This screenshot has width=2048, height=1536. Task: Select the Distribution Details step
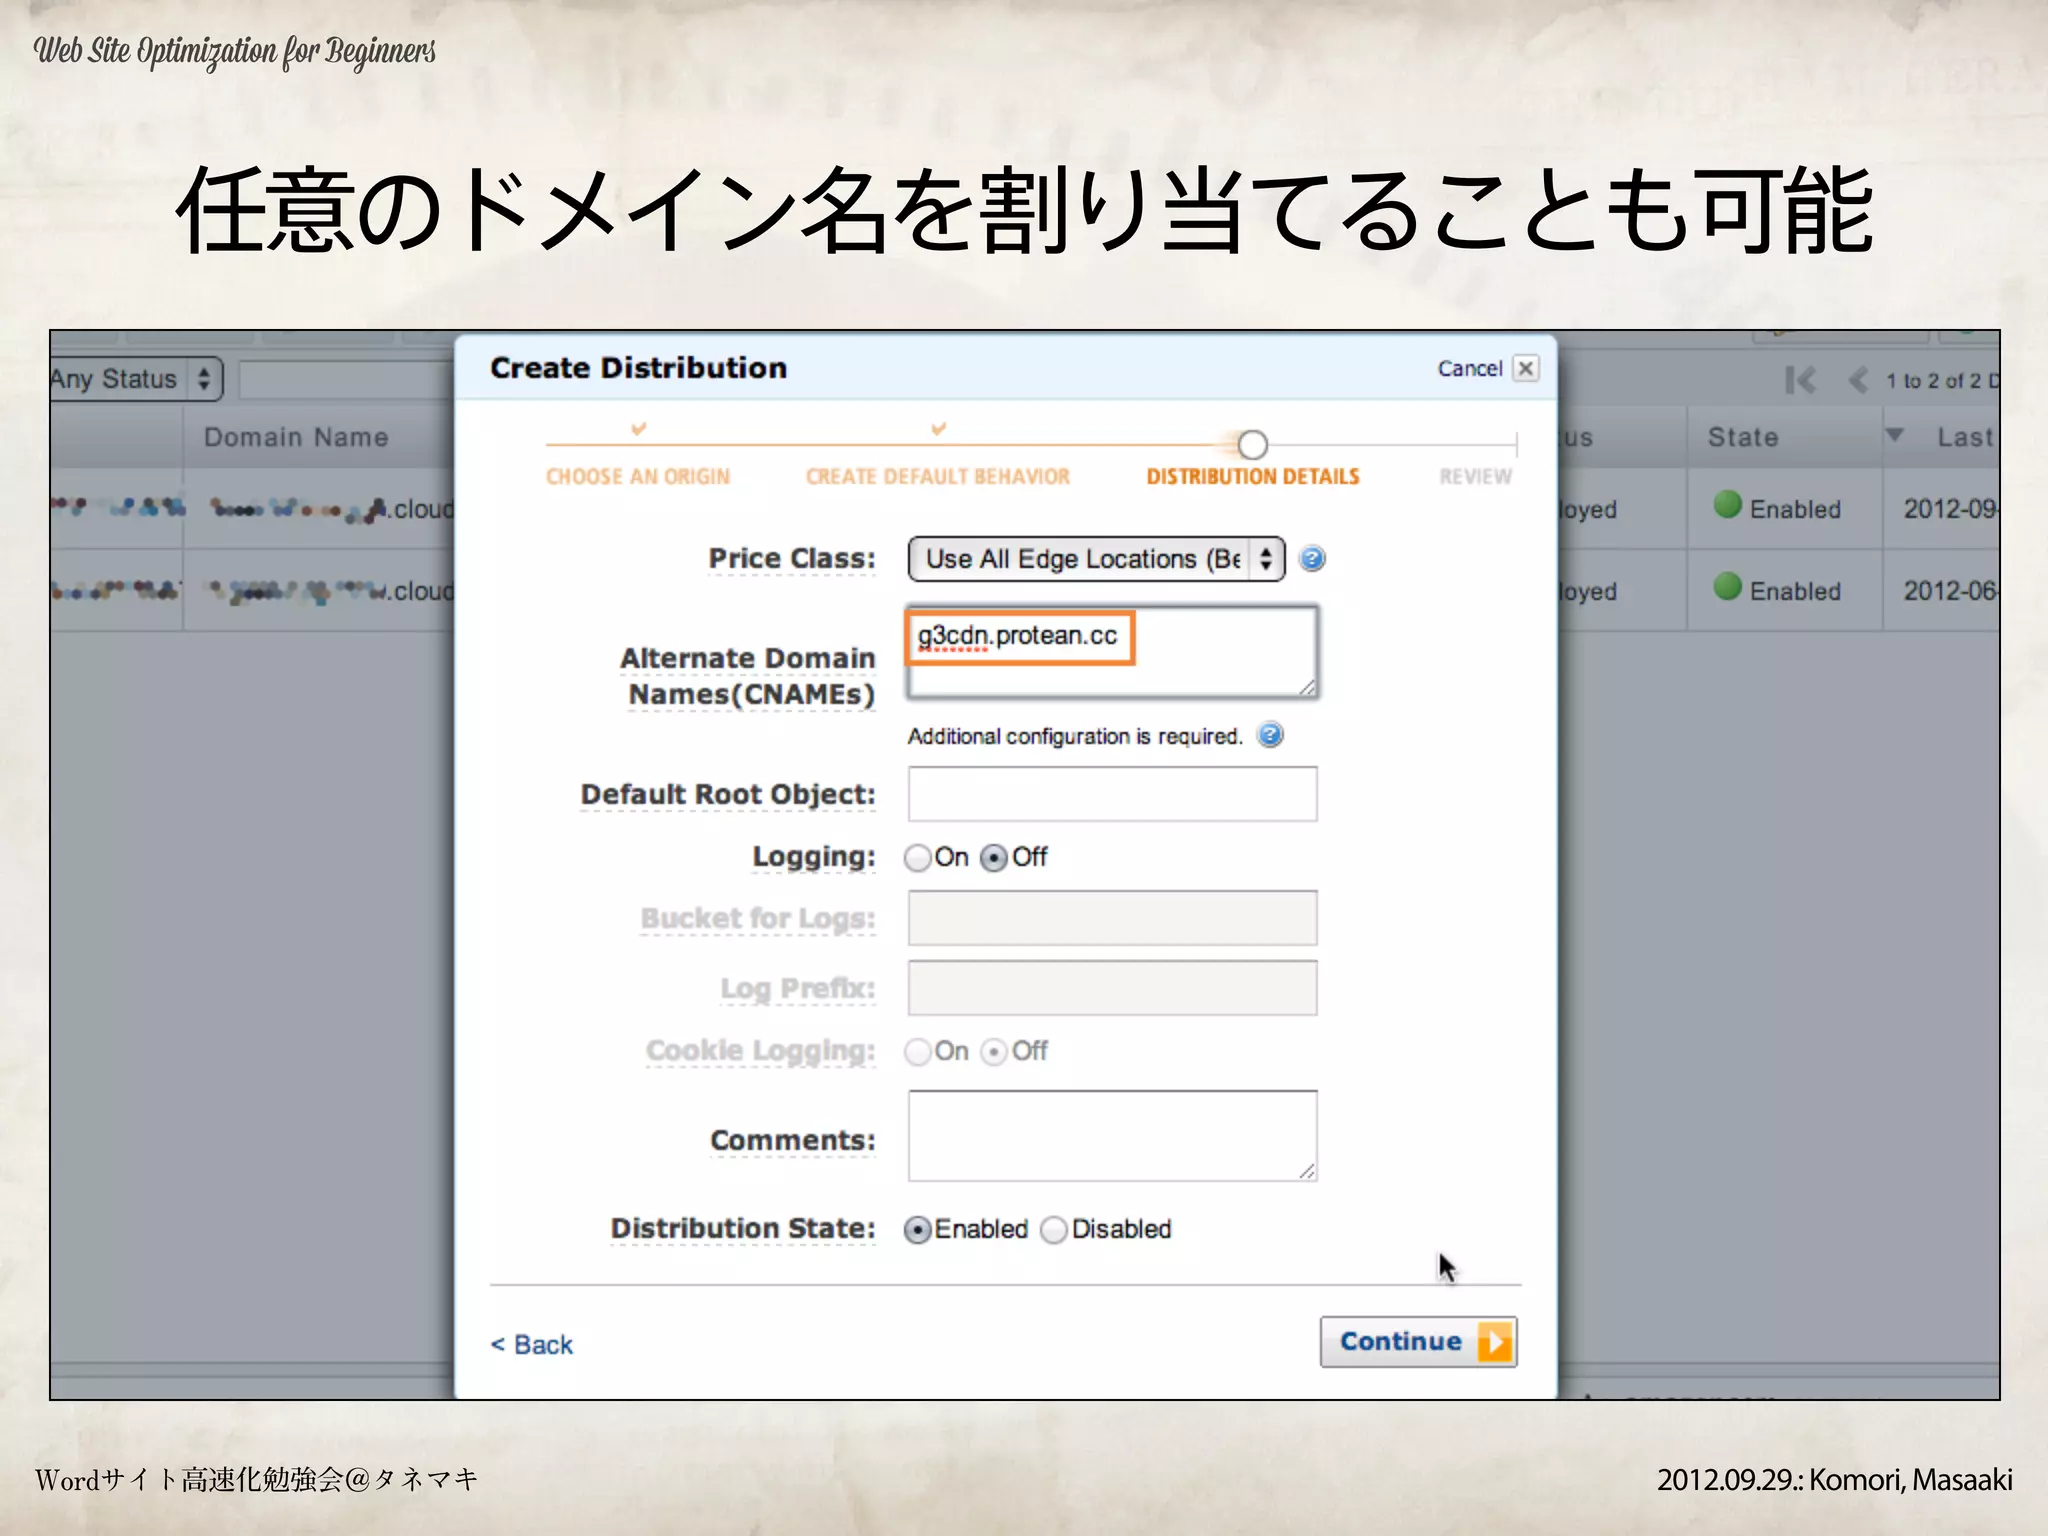pos(1252,477)
